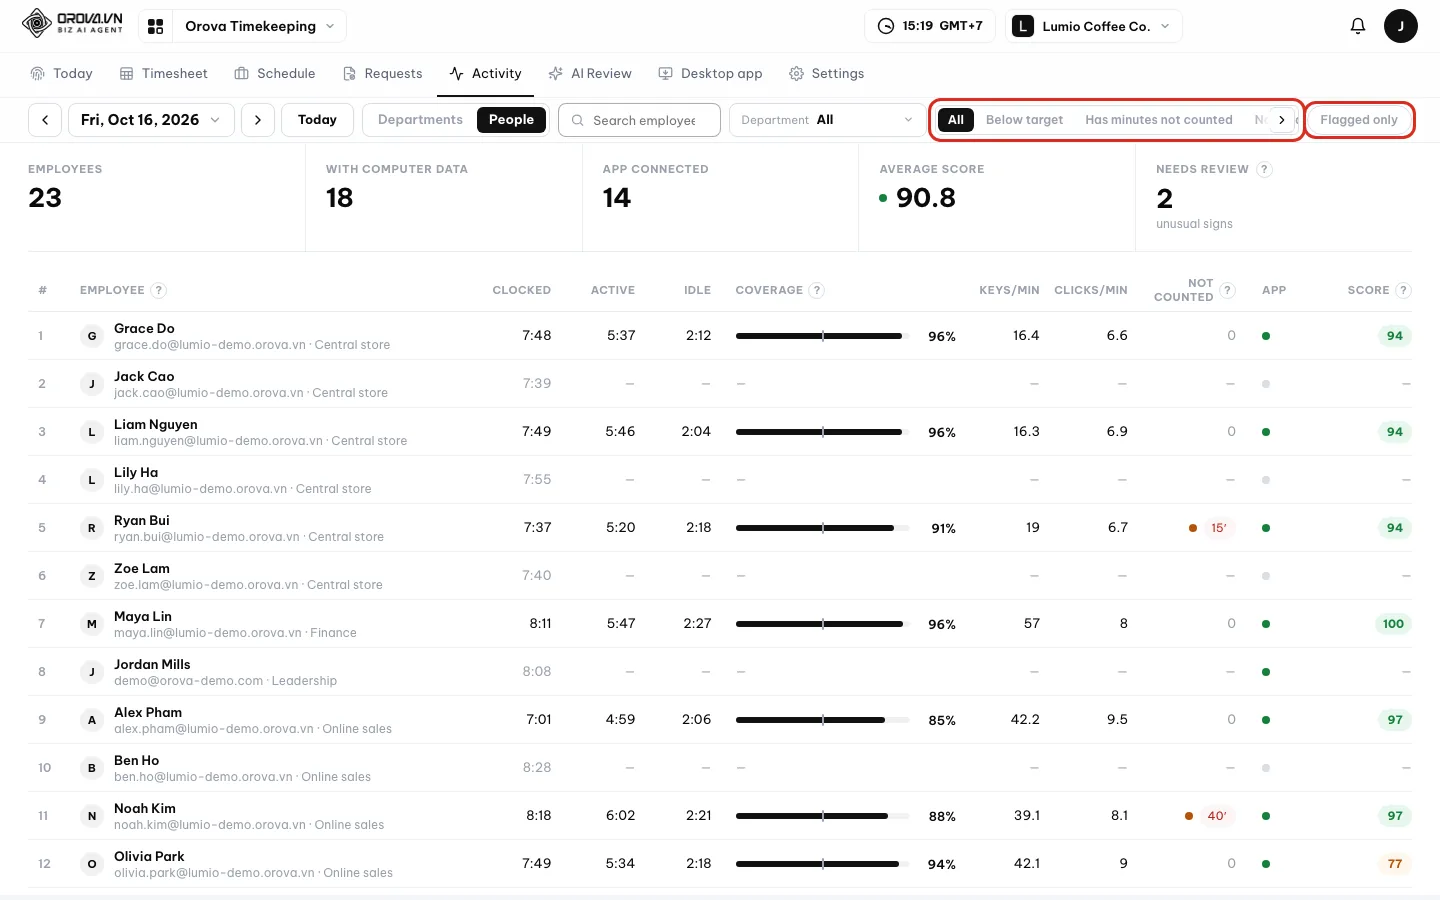The width and height of the screenshot is (1440, 900).
Task: Open the Lumio Coffee Co. company dropdown
Action: coord(1093,26)
